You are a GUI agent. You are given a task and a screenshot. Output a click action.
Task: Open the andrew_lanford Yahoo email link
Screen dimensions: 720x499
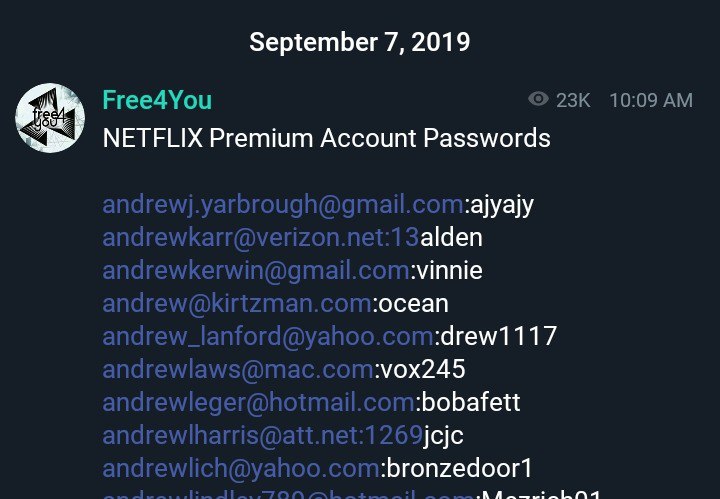[x=268, y=336]
